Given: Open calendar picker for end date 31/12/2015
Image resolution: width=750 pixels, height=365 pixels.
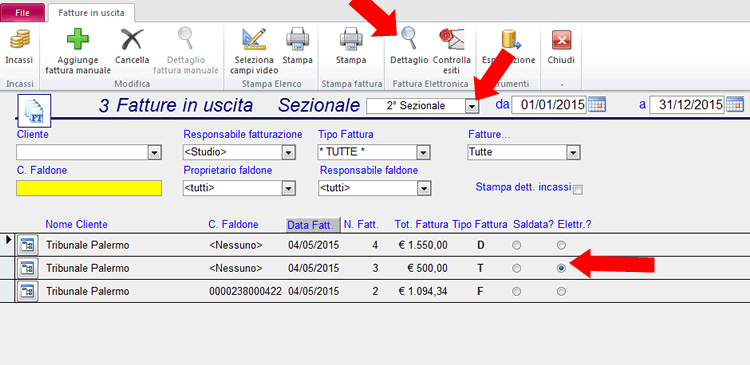Looking at the screenshot, I should [735, 104].
